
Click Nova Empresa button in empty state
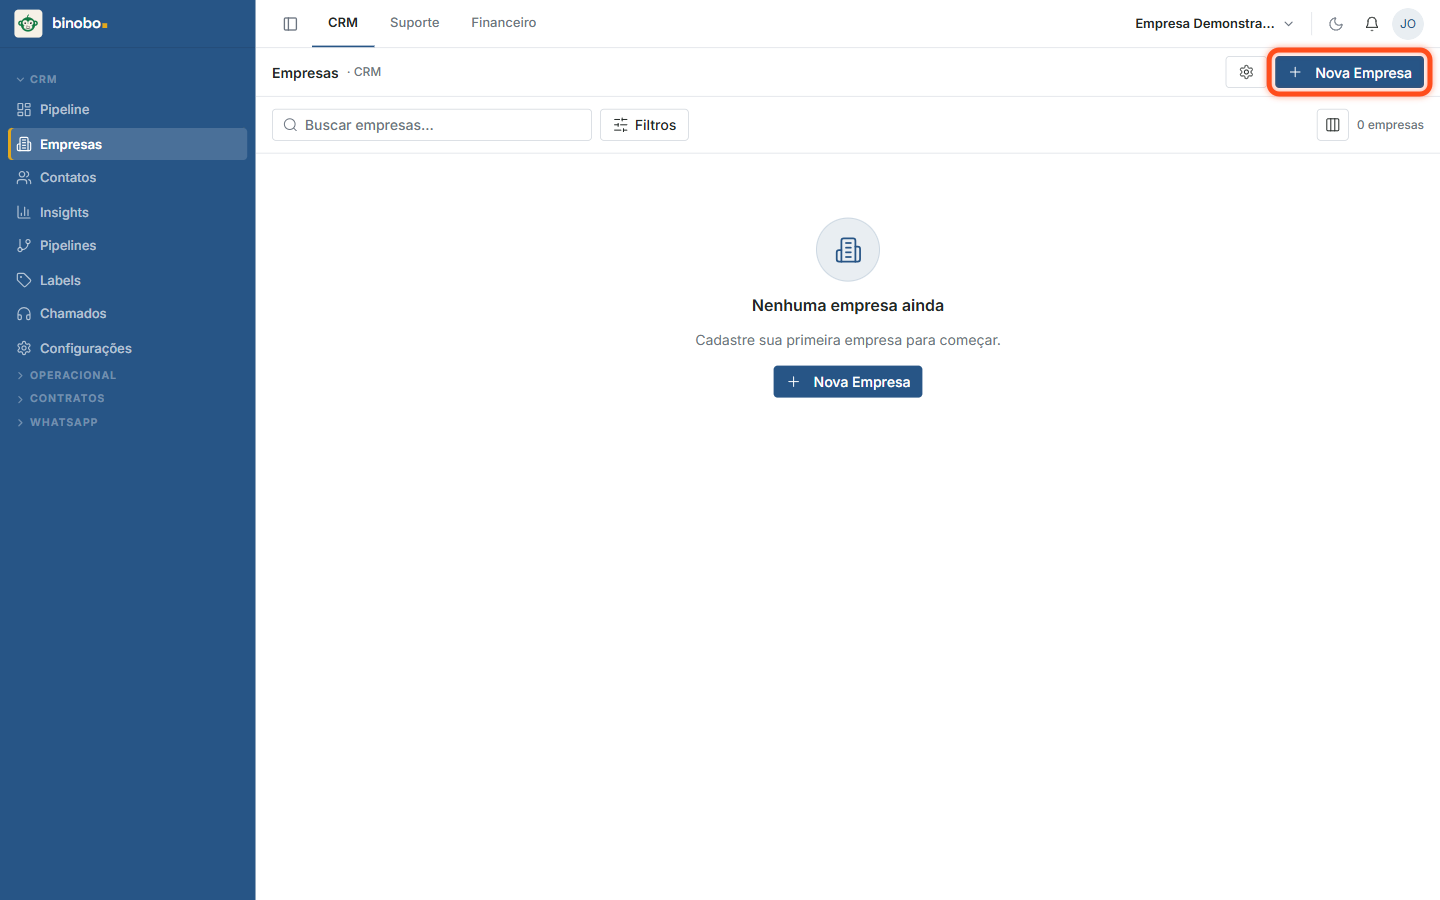pyautogui.click(x=848, y=382)
